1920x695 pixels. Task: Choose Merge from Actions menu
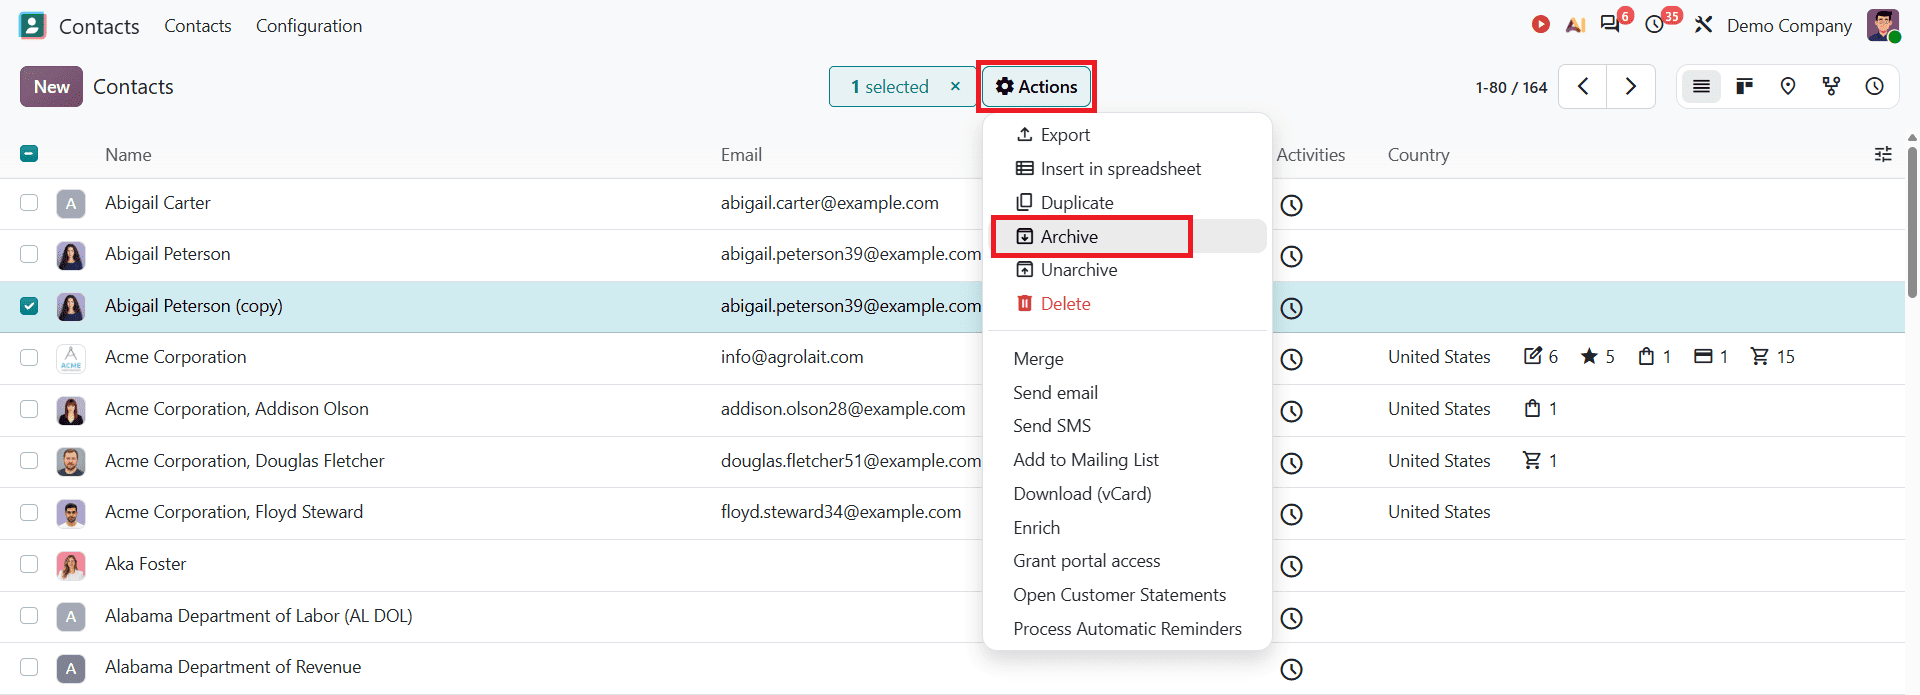pyautogui.click(x=1127, y=359)
